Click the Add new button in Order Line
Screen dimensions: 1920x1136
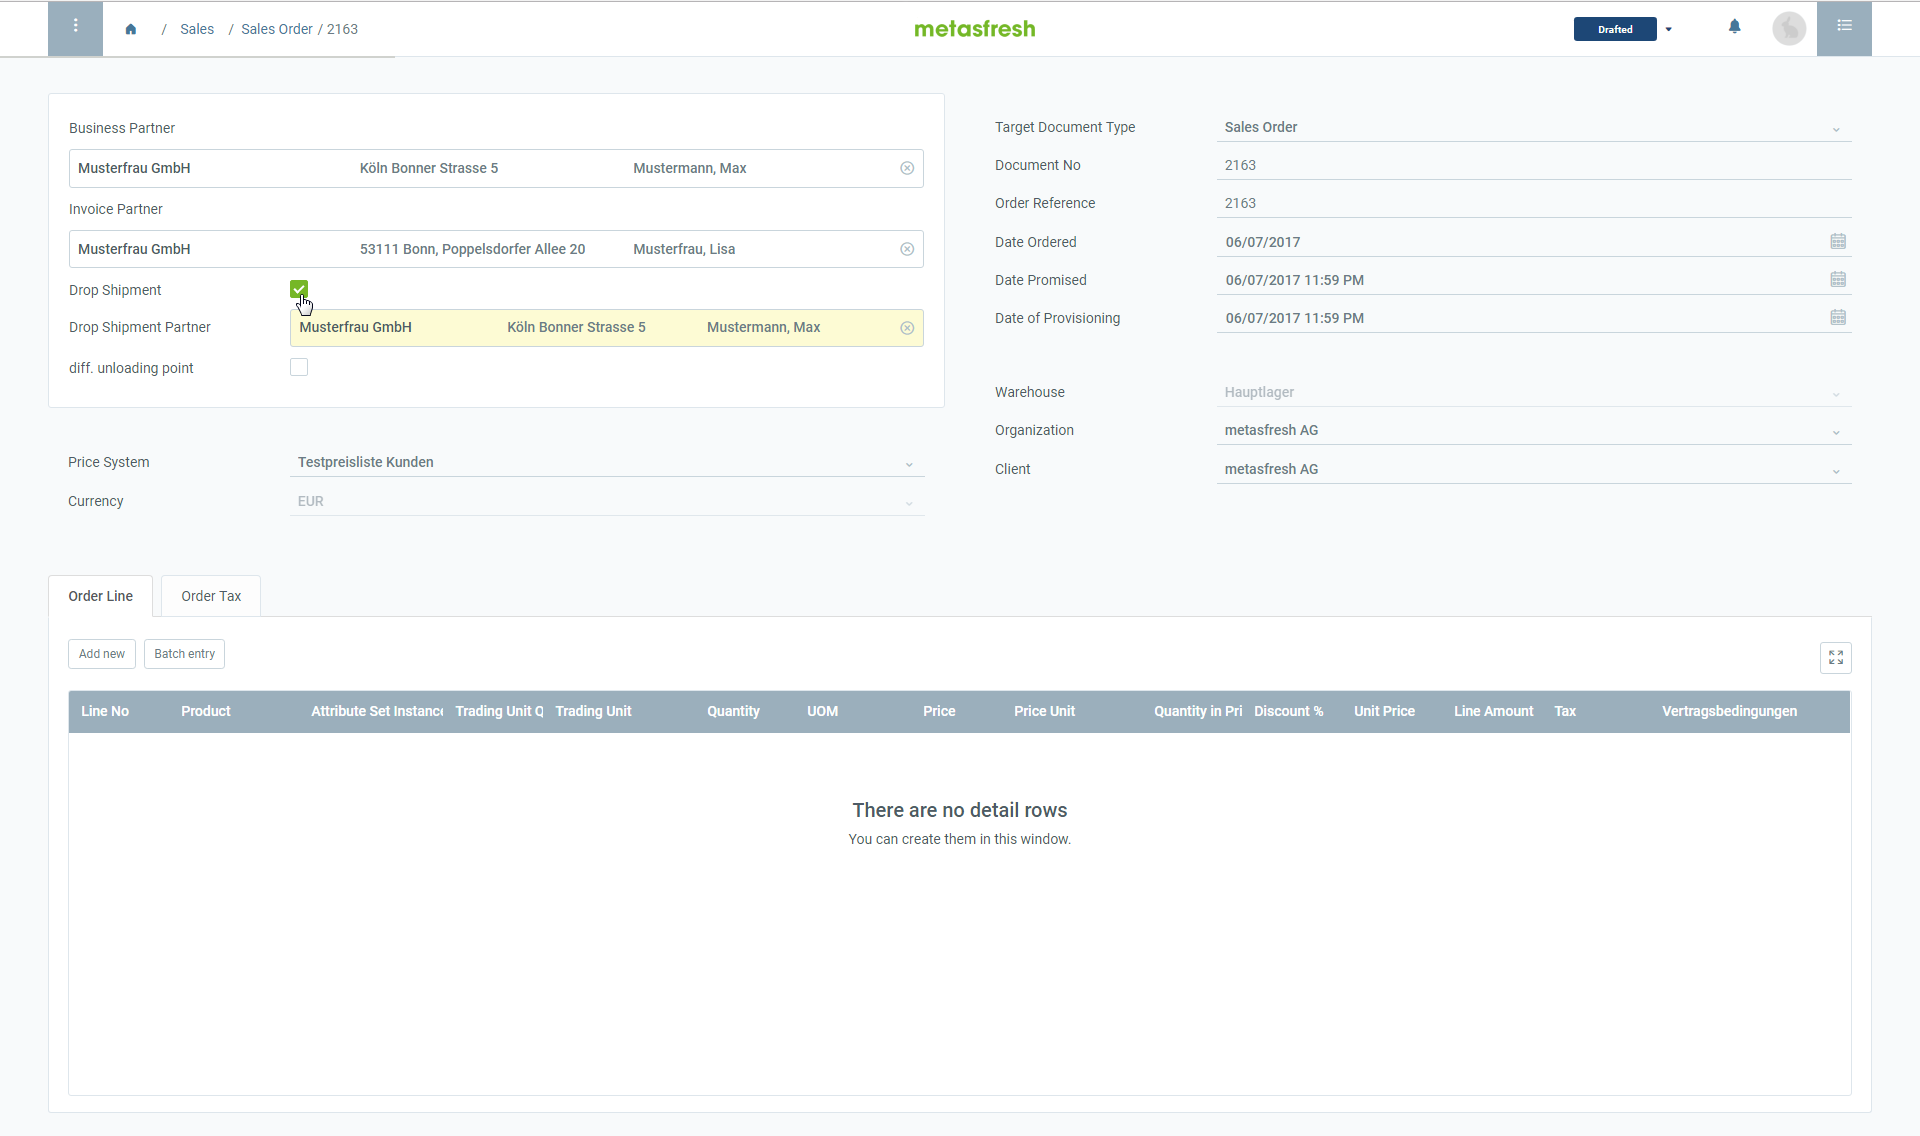(x=101, y=653)
